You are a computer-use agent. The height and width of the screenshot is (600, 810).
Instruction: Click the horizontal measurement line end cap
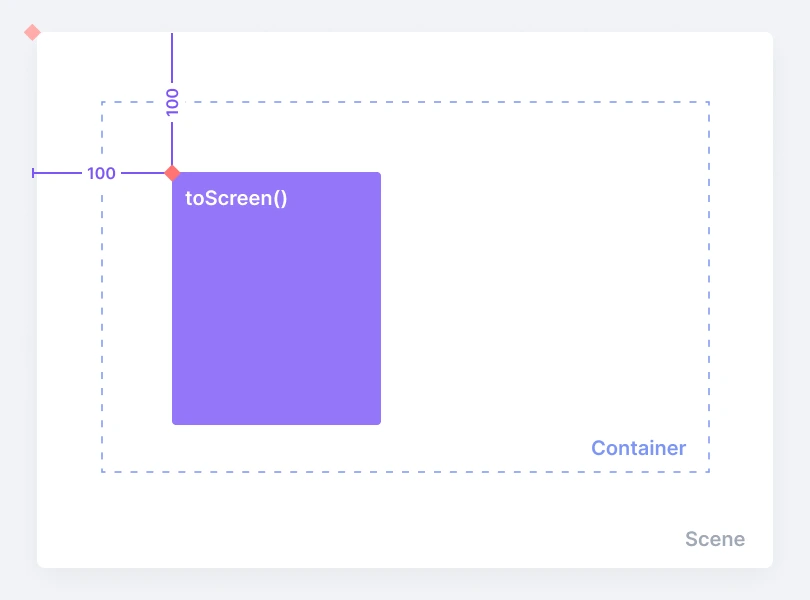coord(33,173)
